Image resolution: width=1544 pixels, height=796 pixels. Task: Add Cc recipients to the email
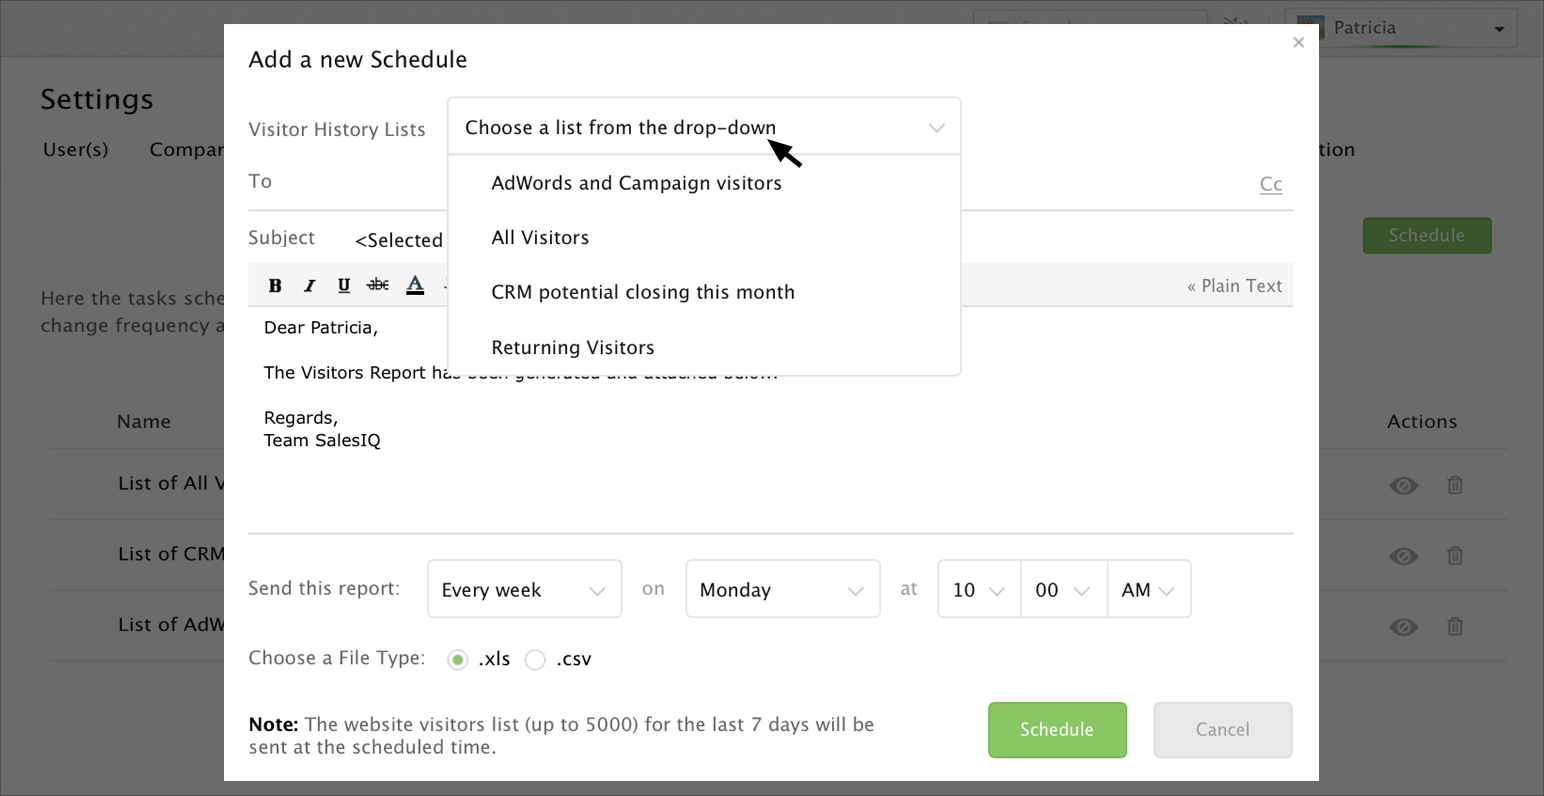(1271, 184)
